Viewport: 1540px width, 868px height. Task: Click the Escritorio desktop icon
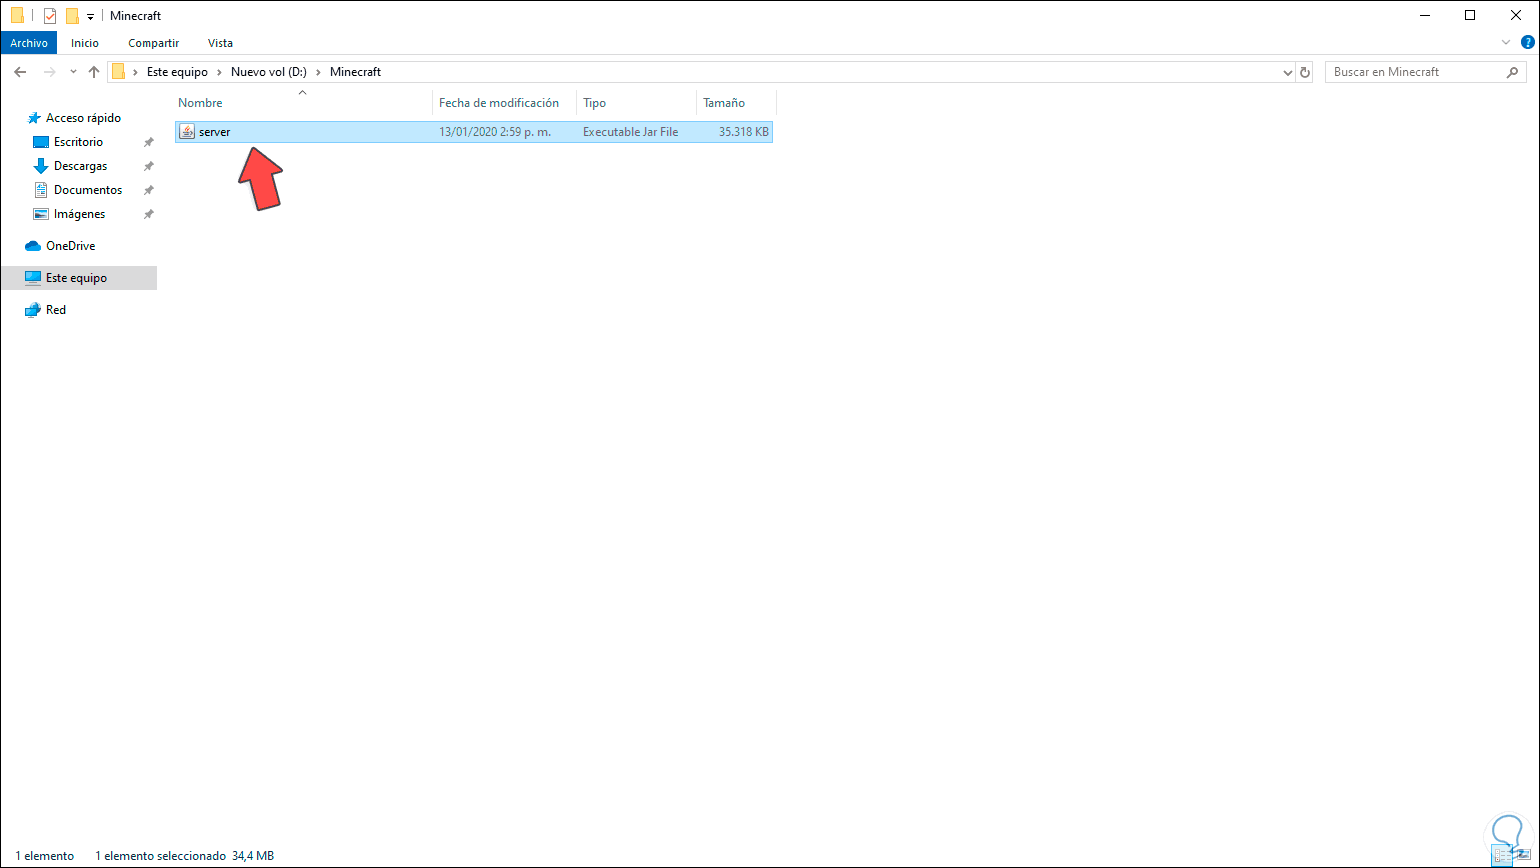coord(41,142)
